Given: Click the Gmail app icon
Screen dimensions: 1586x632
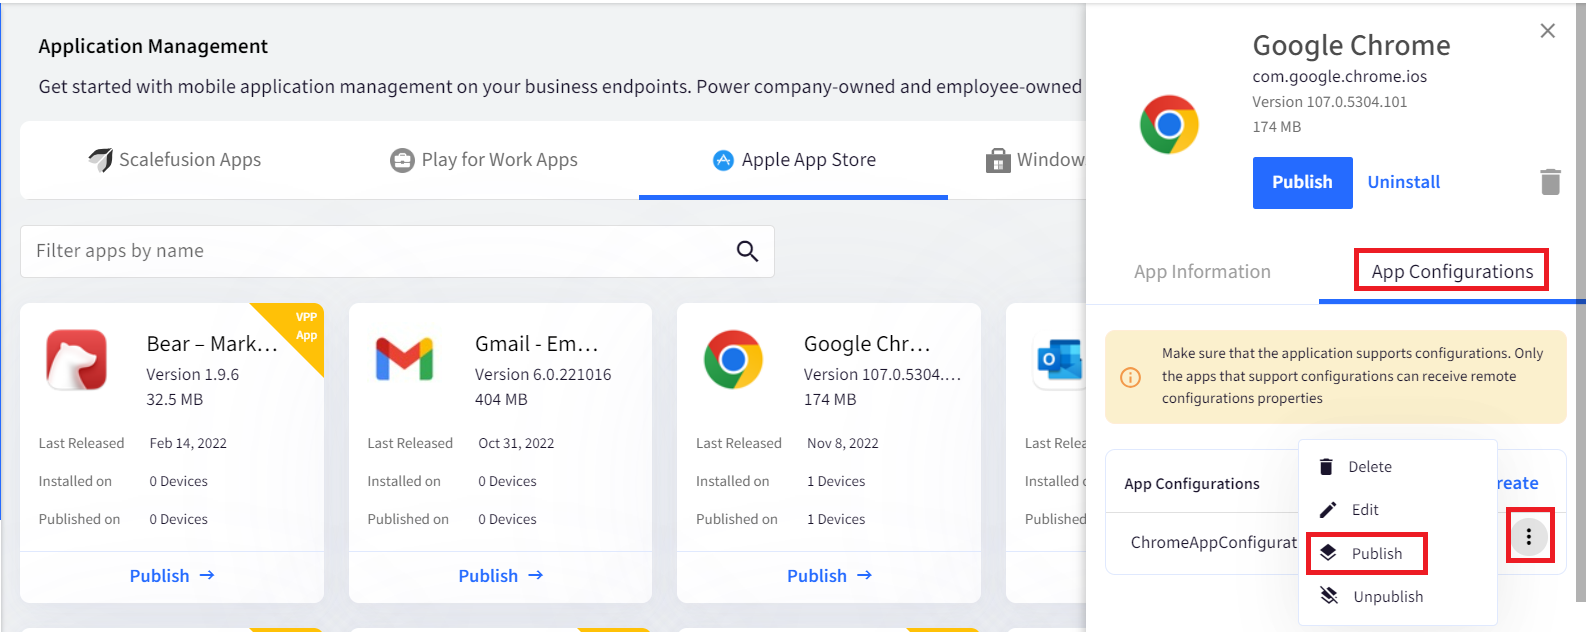Looking at the screenshot, I should coord(404,359).
